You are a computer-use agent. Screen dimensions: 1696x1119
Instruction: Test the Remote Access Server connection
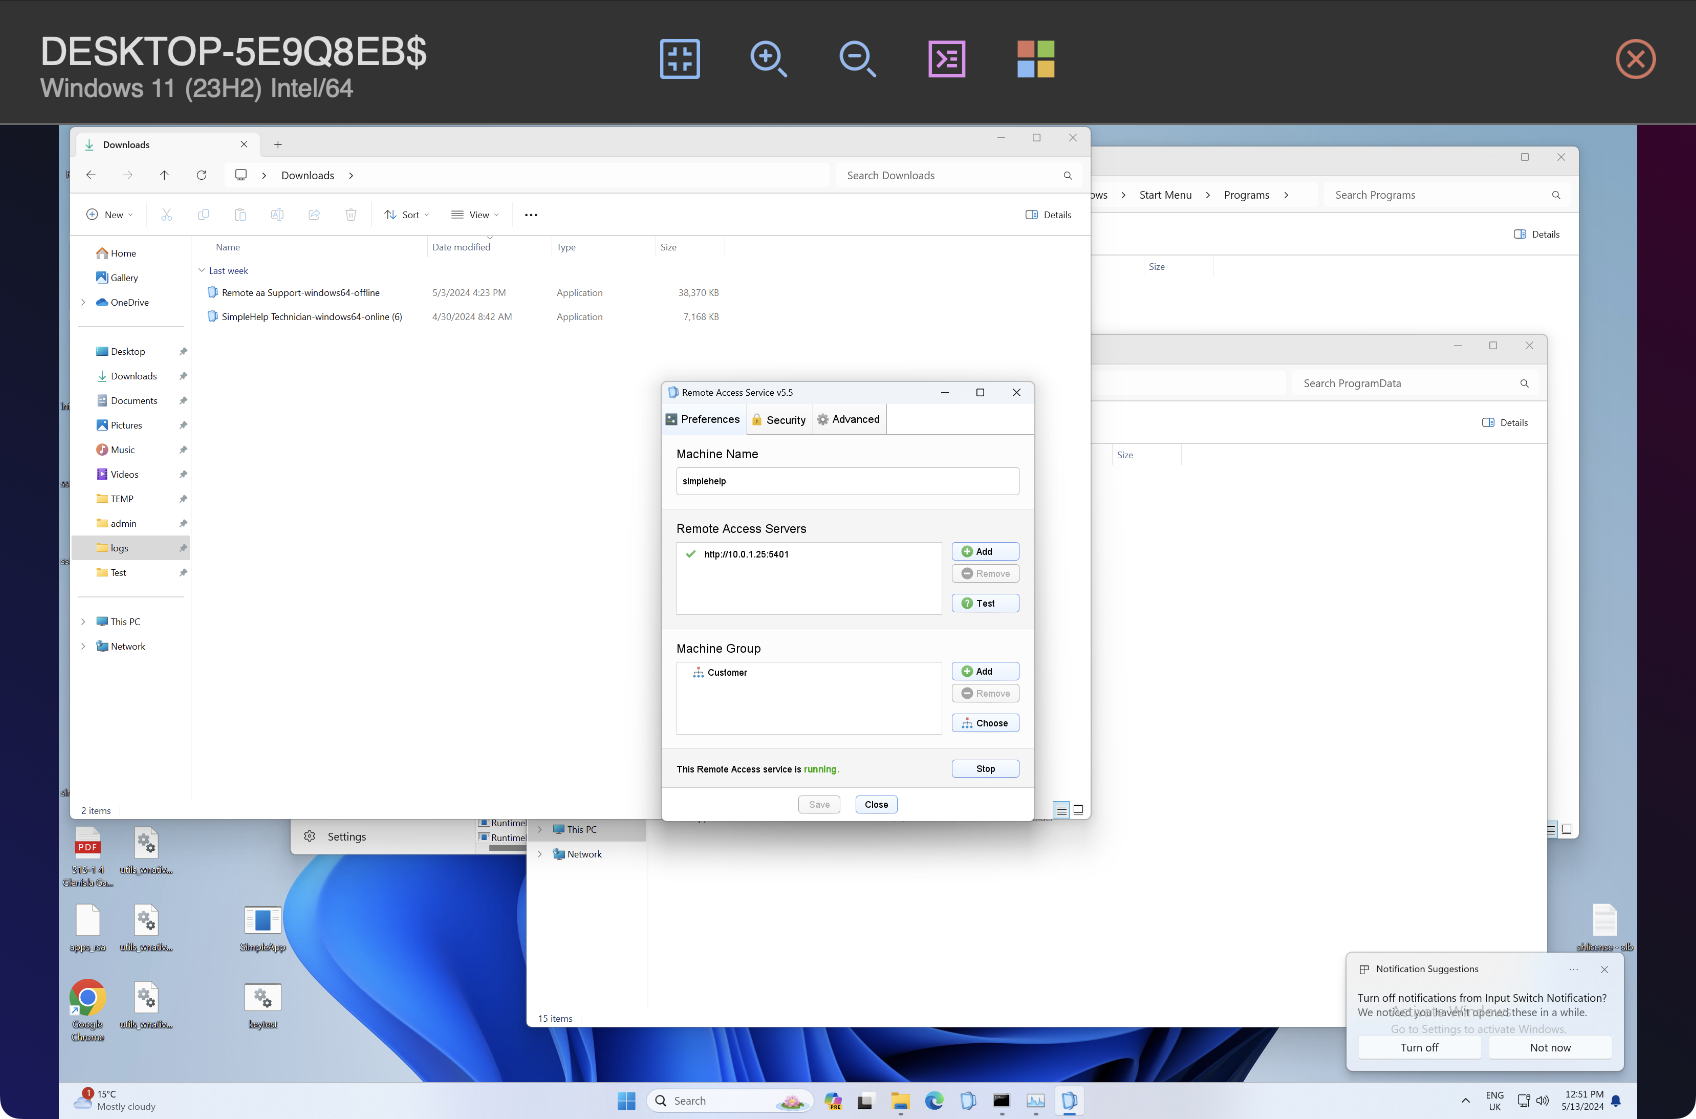(x=986, y=604)
